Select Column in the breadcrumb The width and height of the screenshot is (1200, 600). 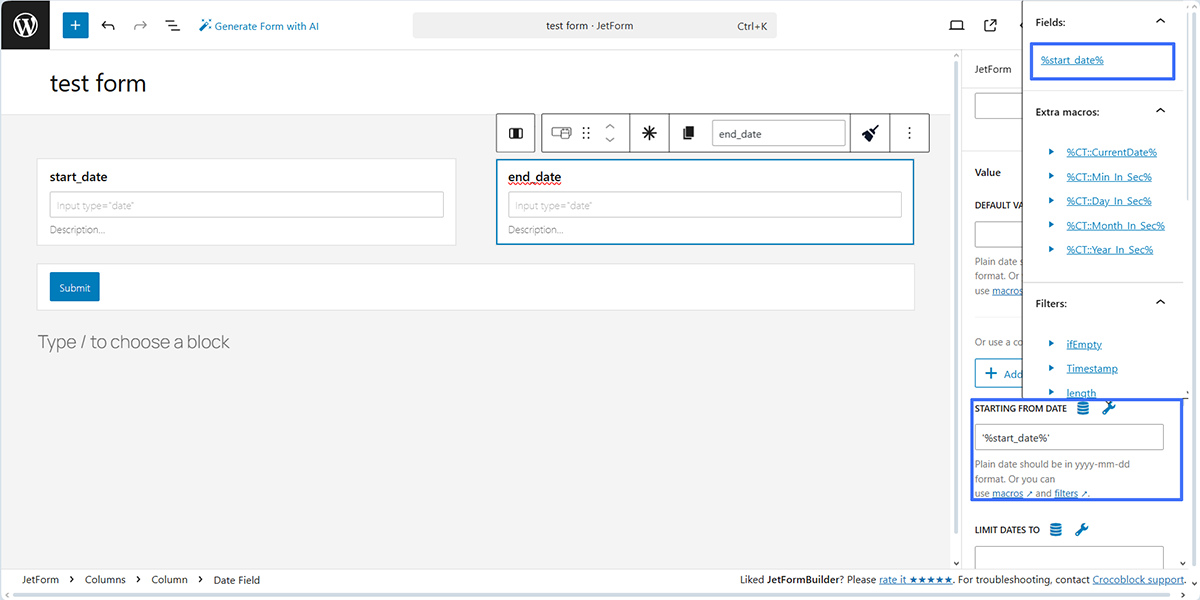[x=169, y=580]
